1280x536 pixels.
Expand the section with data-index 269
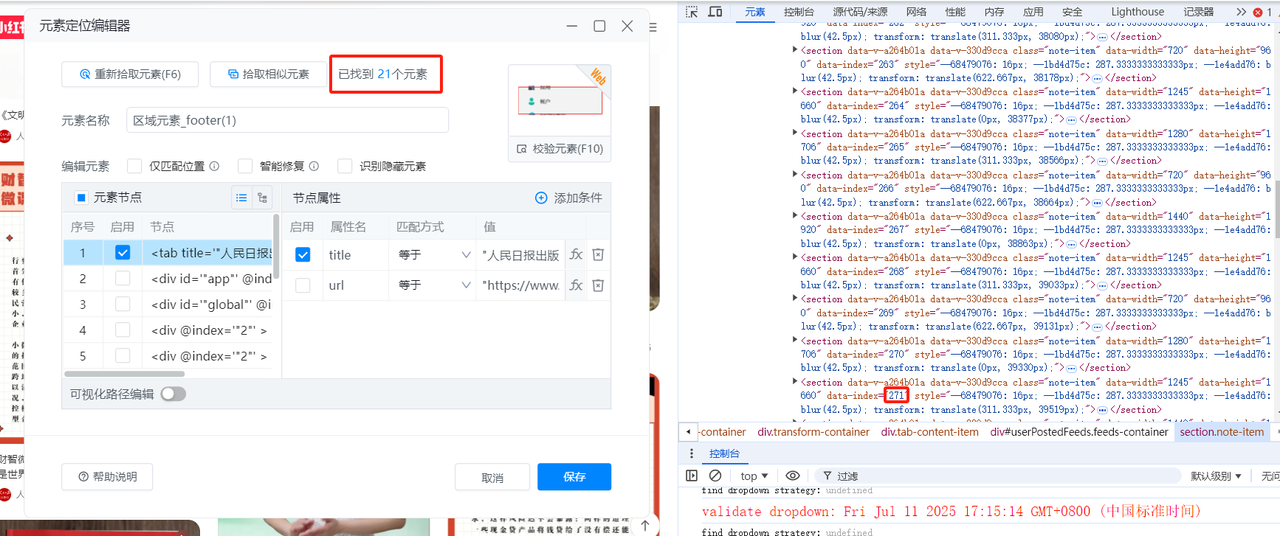[x=796, y=299]
